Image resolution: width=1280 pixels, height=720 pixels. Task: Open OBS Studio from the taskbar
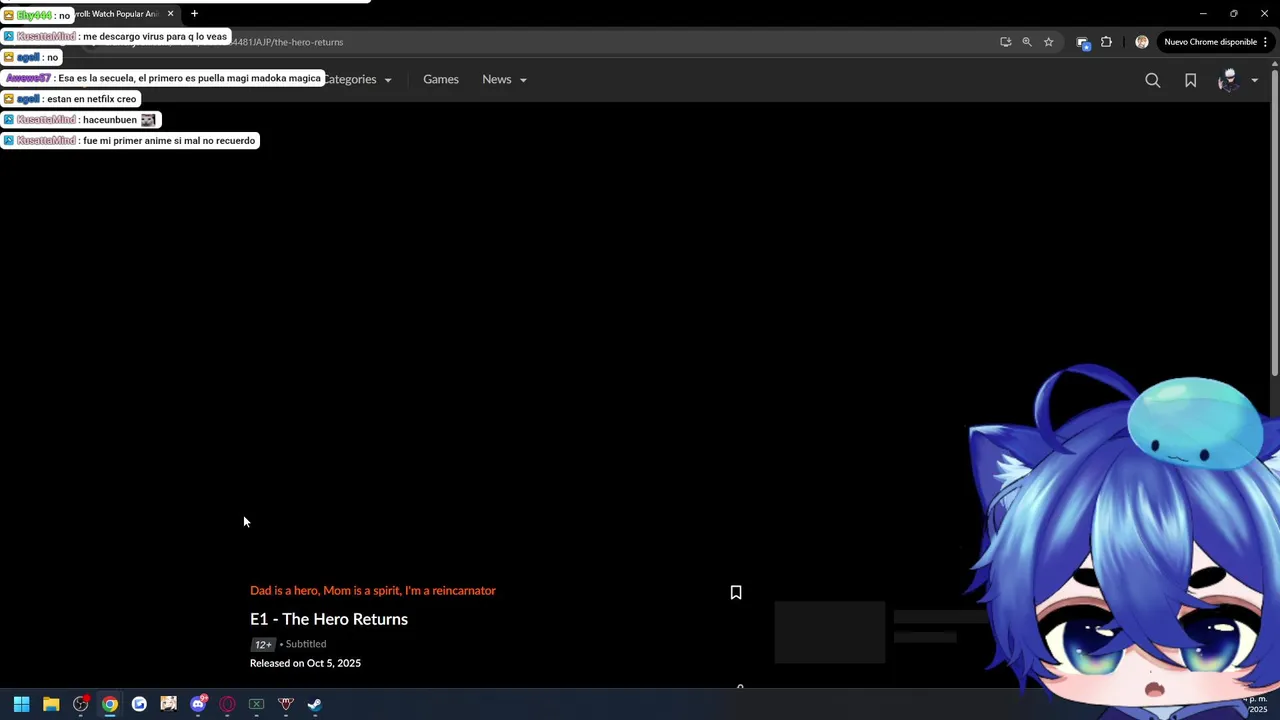(80, 704)
